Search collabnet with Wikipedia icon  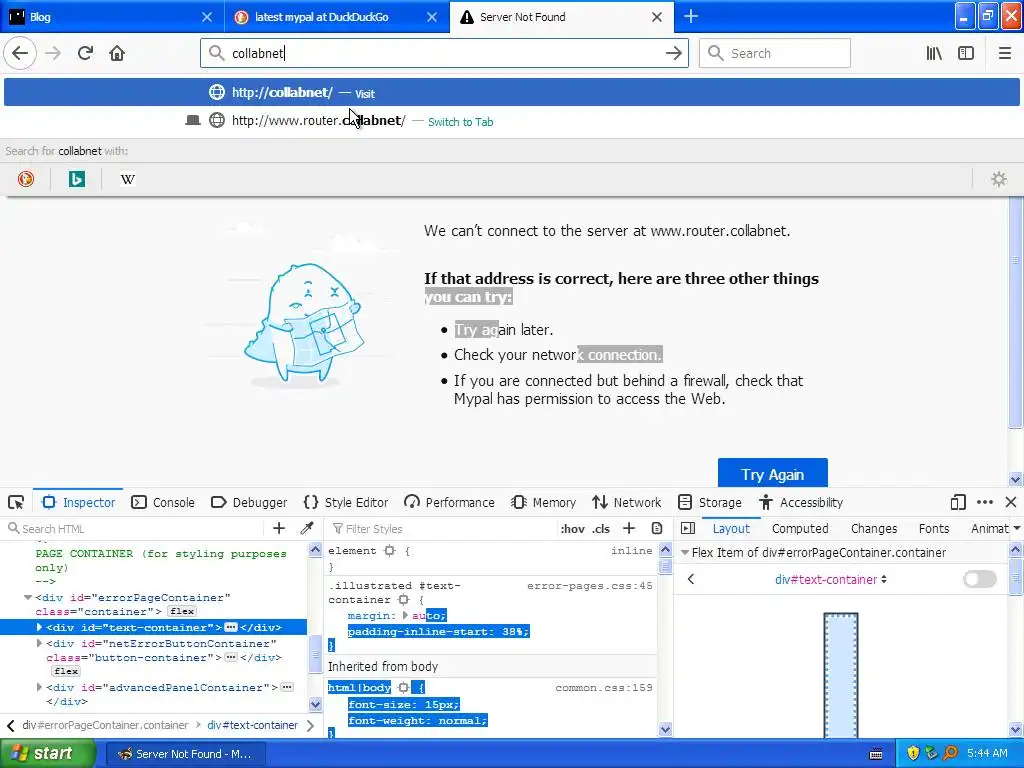[x=128, y=179]
